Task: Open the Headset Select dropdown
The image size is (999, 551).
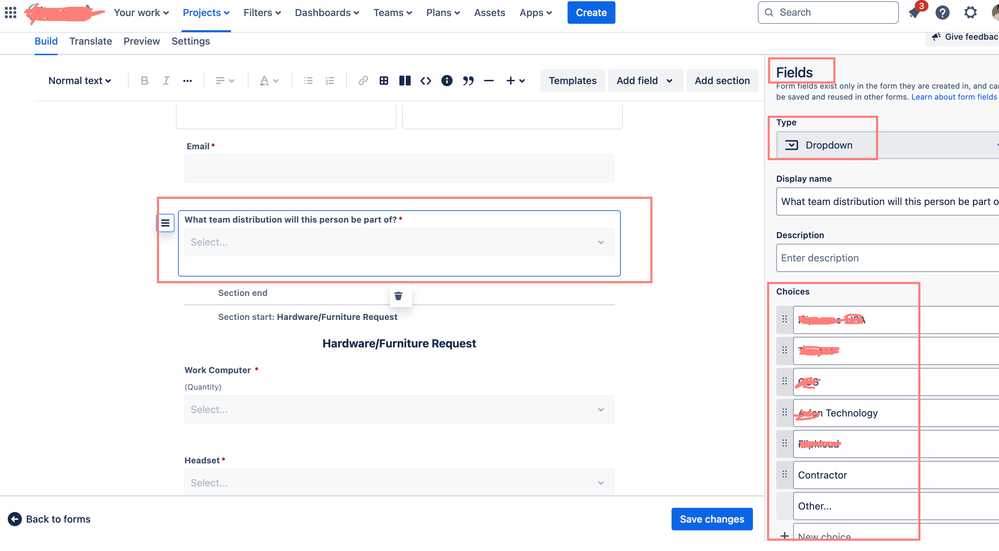Action: pyautogui.click(x=399, y=482)
